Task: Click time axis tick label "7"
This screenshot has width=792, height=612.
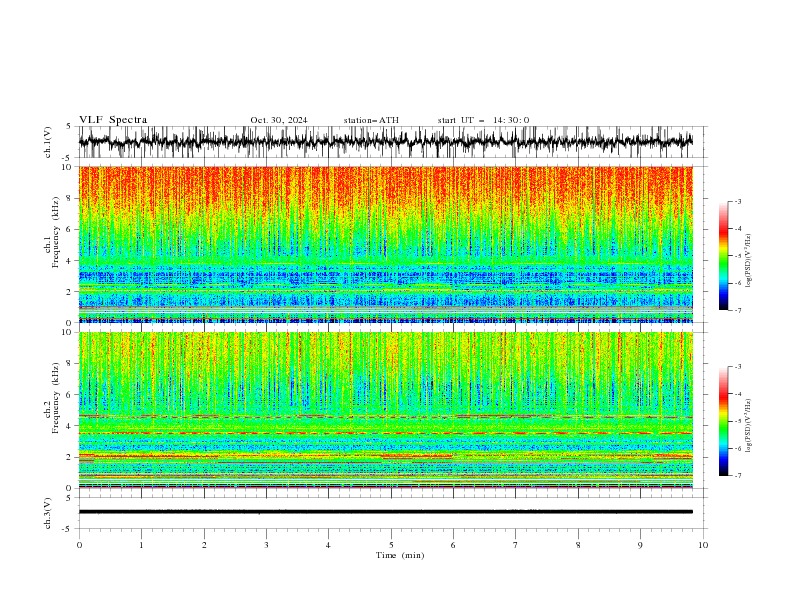Action: click(x=516, y=545)
